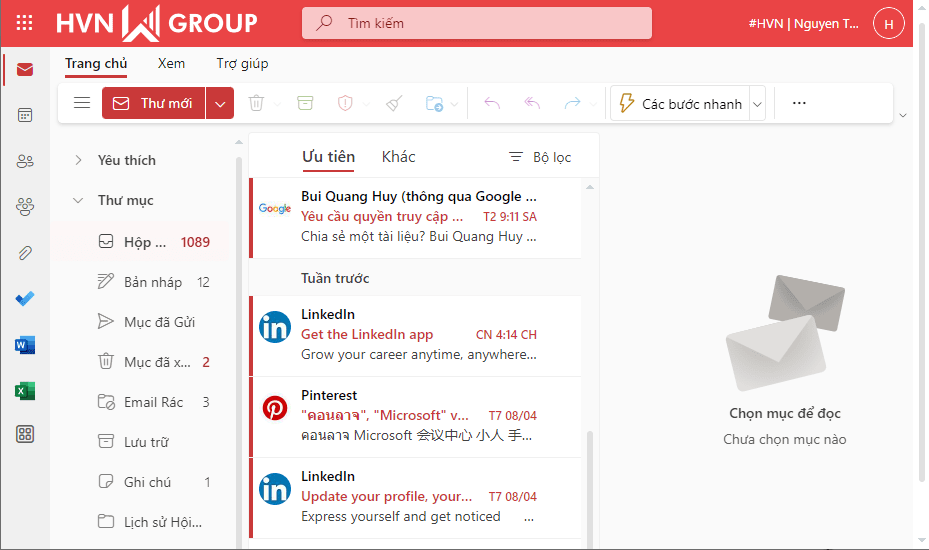Screen dimensions: 929x550
Task: Open People contacts in the left rail
Action: [25, 161]
